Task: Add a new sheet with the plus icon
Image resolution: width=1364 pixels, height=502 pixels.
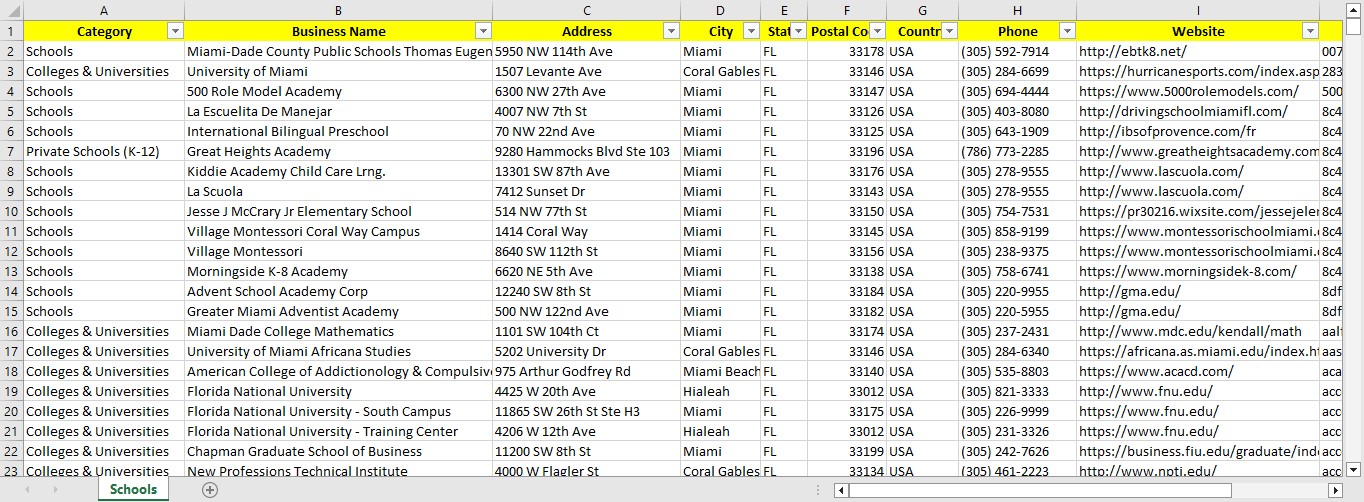Action: (210, 490)
